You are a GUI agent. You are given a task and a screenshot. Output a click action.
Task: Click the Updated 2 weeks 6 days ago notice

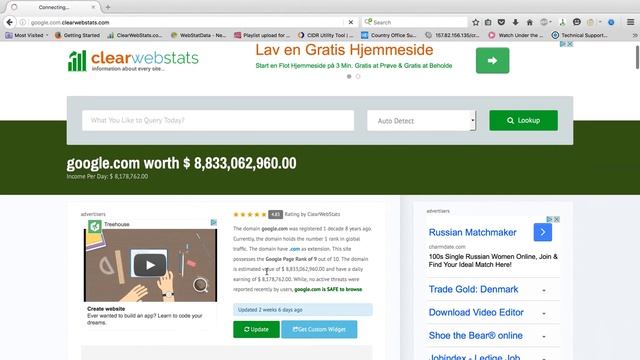click(x=302, y=310)
